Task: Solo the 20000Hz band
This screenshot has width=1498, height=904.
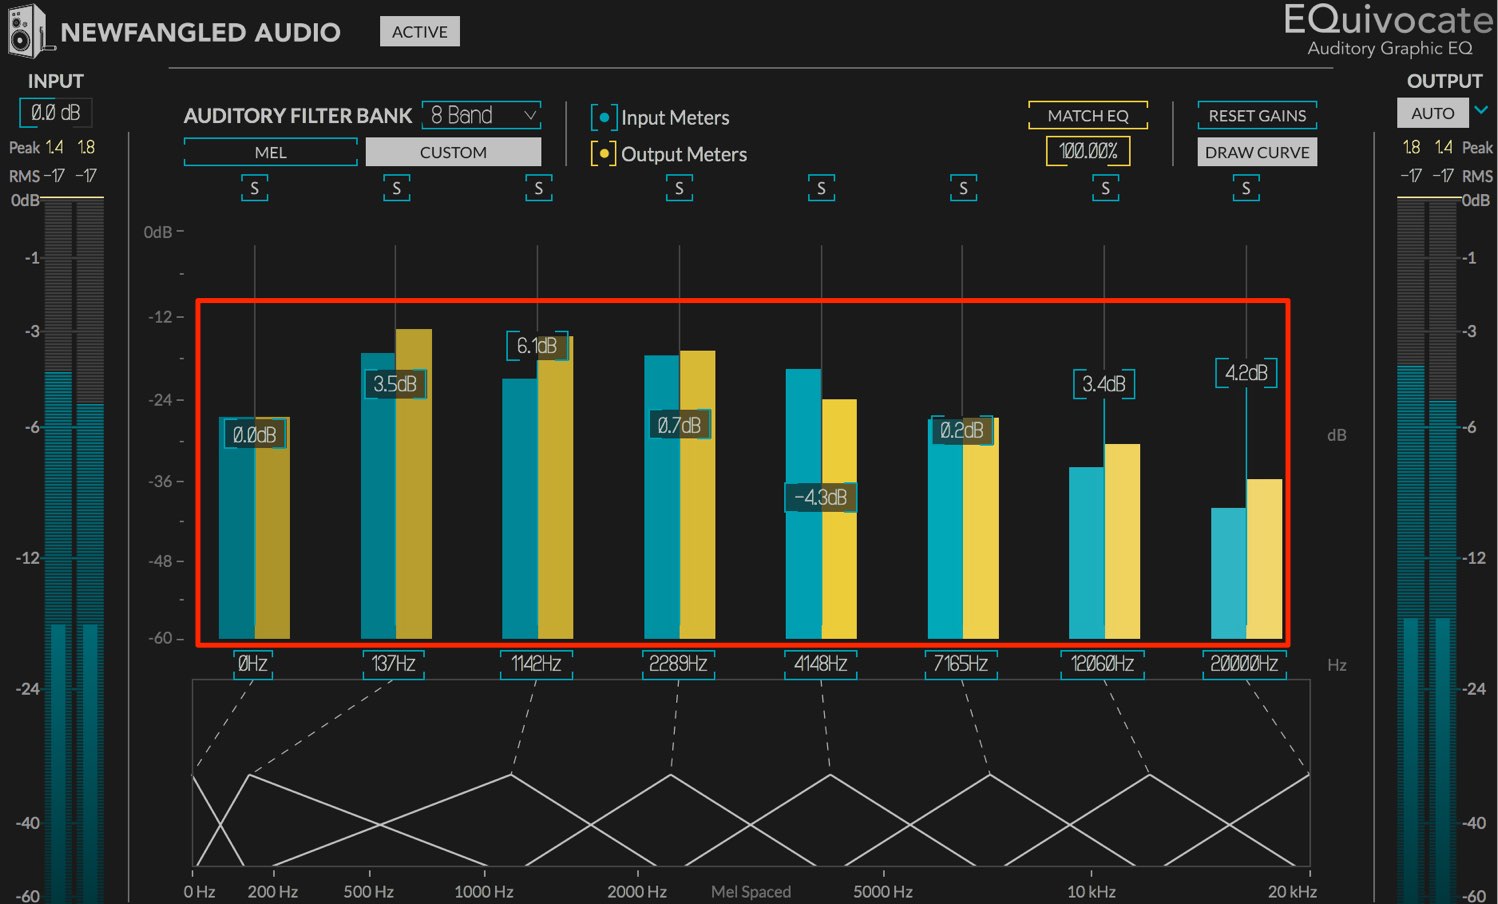Action: tap(1246, 188)
